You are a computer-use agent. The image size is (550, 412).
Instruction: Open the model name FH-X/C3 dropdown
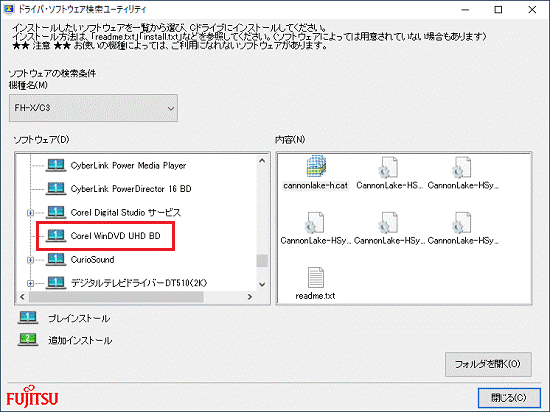point(93,108)
